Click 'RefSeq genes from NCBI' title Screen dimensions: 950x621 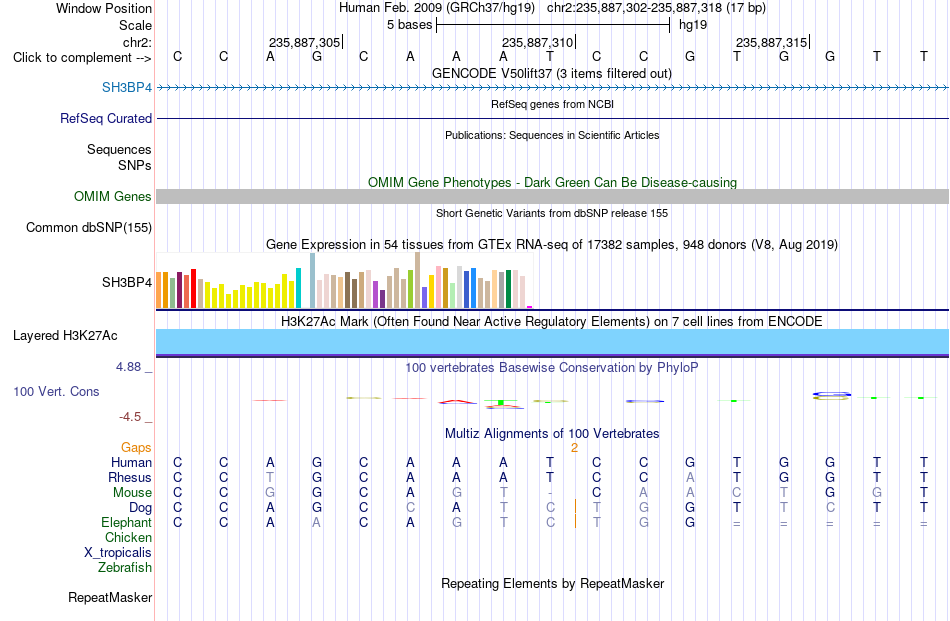(552, 104)
